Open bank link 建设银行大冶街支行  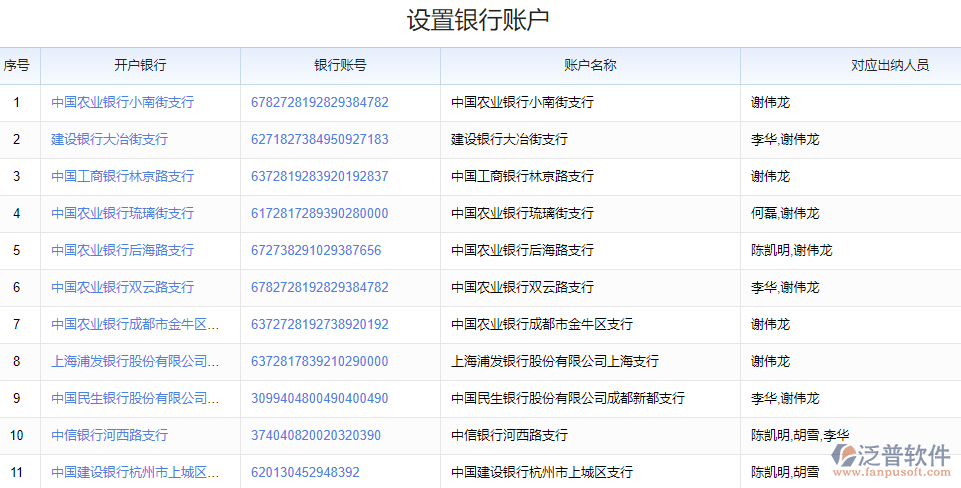click(x=109, y=139)
